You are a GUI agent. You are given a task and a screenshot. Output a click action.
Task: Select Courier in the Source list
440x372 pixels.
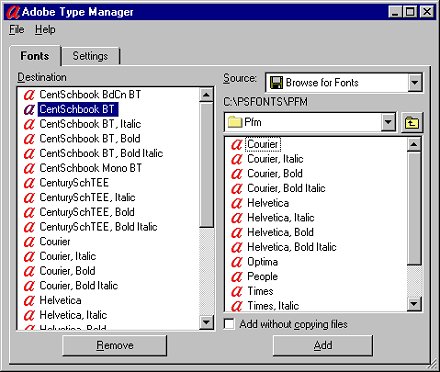point(263,144)
